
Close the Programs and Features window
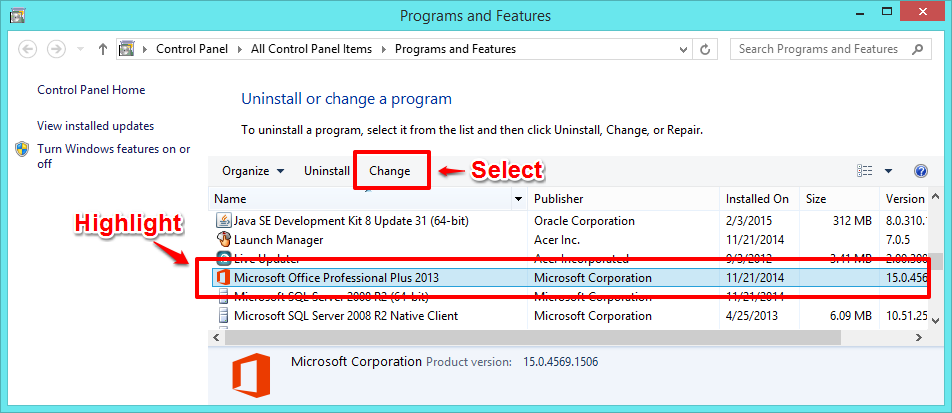(923, 12)
